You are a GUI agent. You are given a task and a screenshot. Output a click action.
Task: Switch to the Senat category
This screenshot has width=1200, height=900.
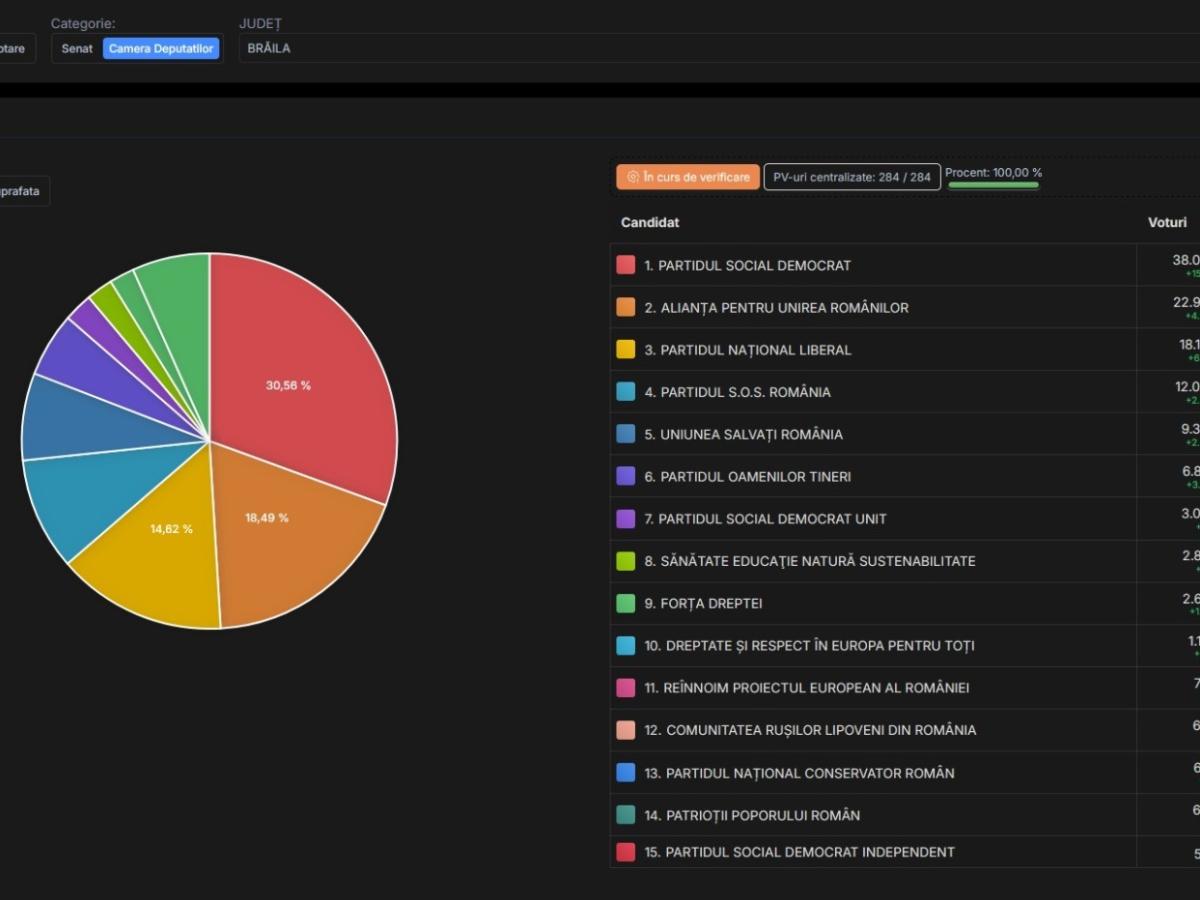pyautogui.click(x=77, y=48)
